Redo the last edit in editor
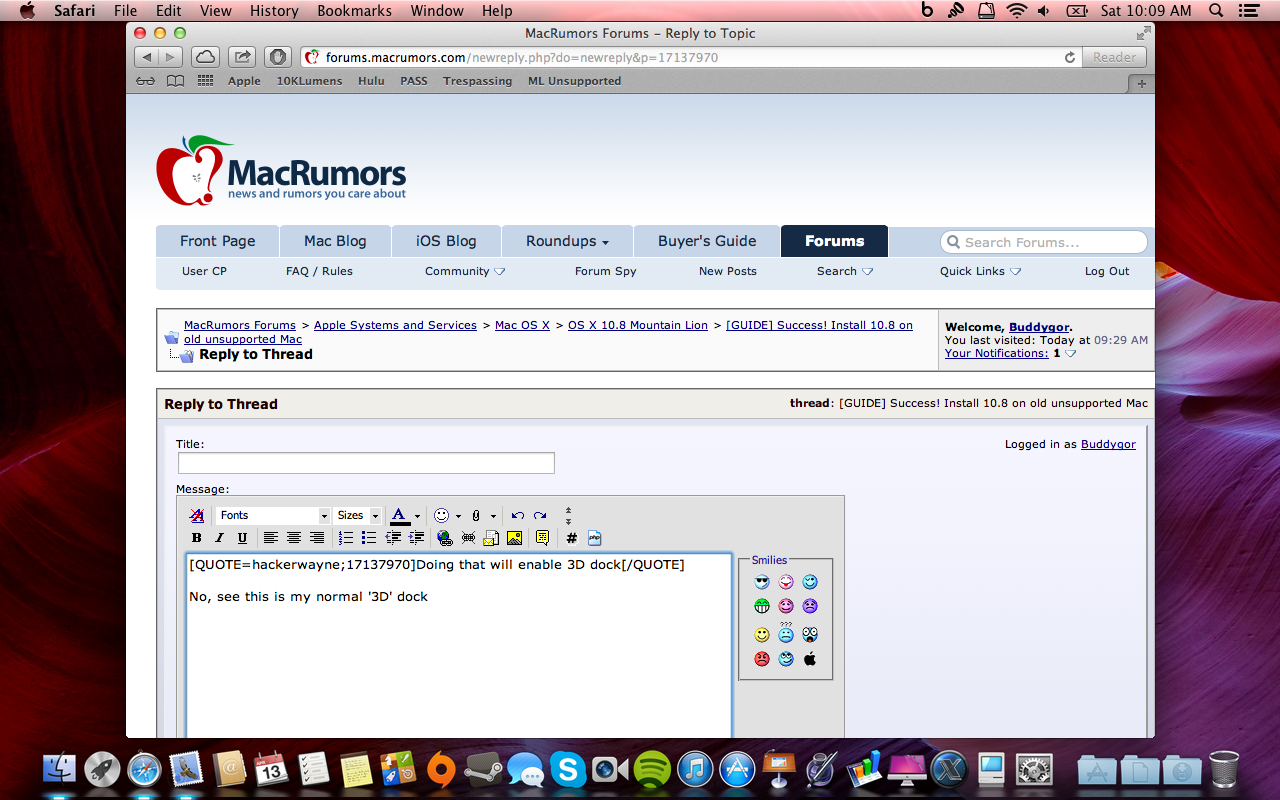1280x800 pixels. [x=540, y=515]
